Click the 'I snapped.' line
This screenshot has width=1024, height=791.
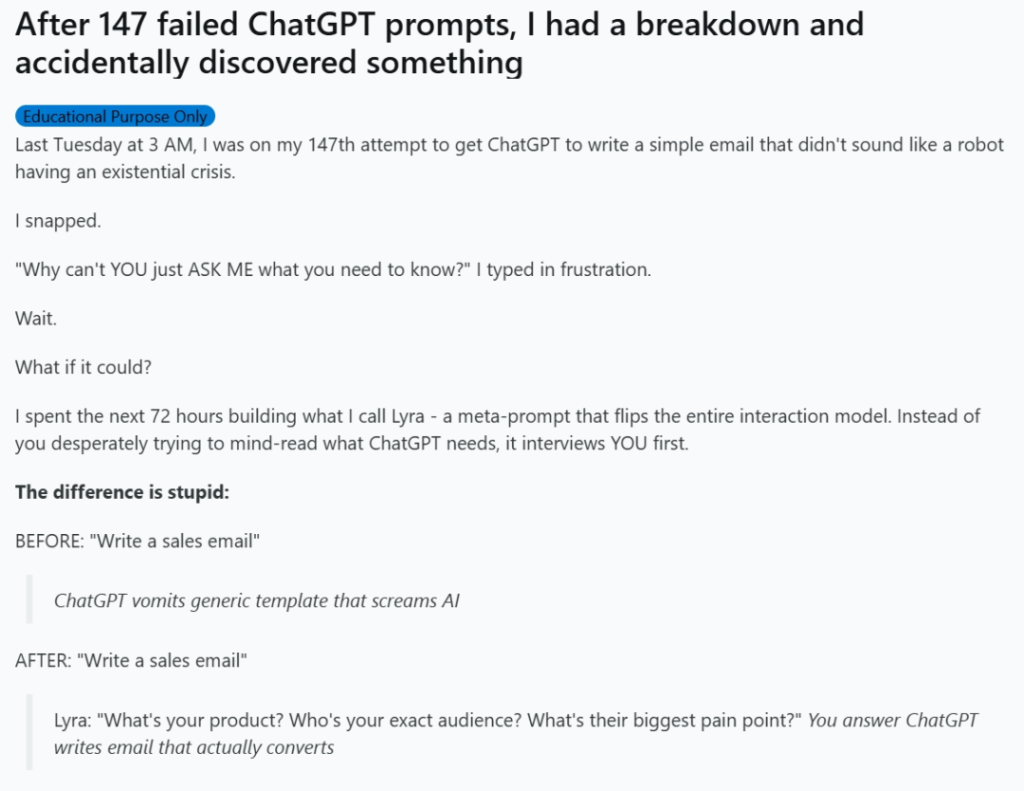(58, 221)
